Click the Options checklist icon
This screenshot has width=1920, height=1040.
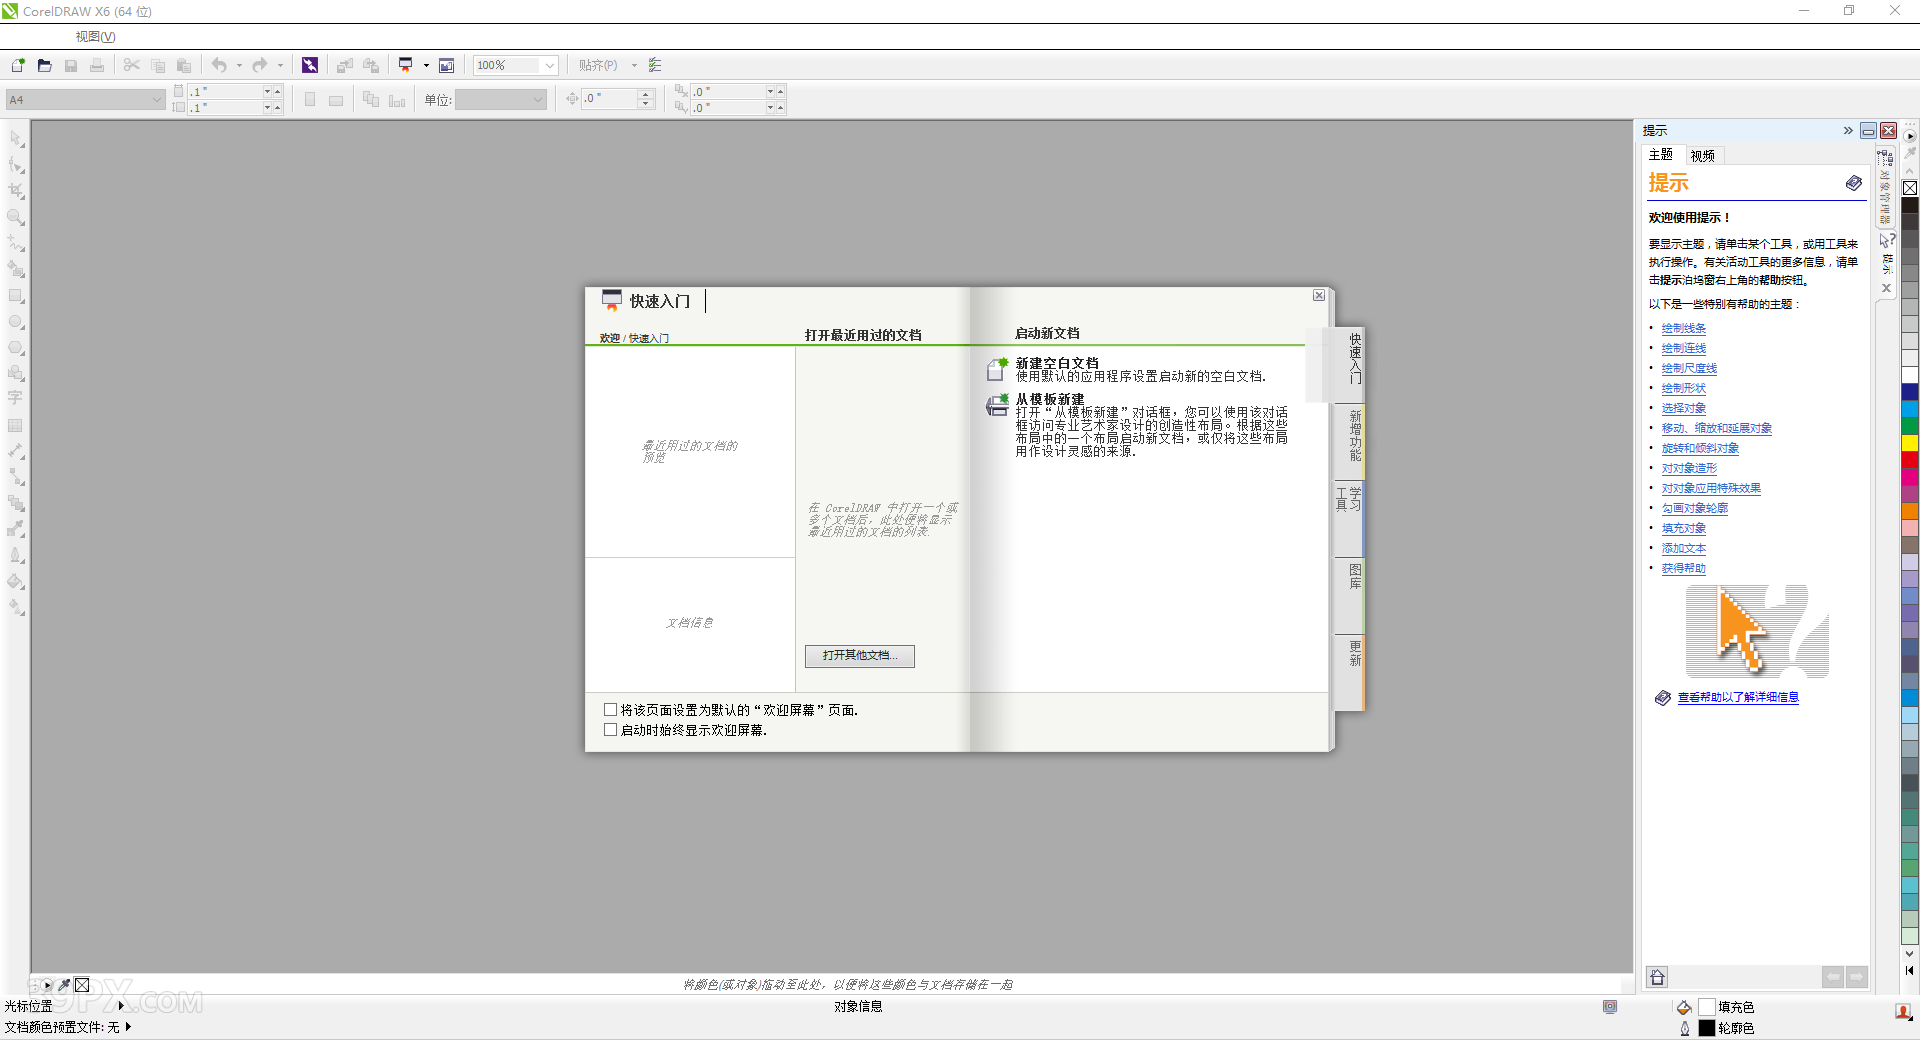[x=655, y=65]
